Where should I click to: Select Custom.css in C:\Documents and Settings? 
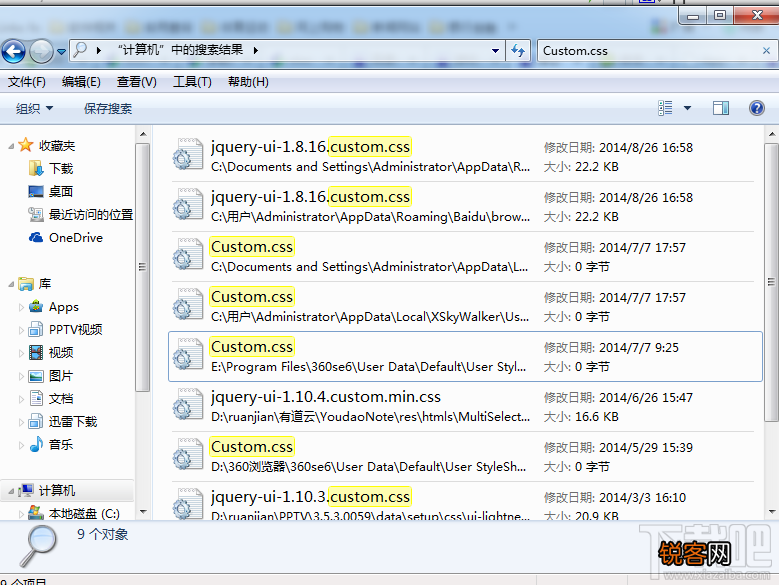[464, 257]
